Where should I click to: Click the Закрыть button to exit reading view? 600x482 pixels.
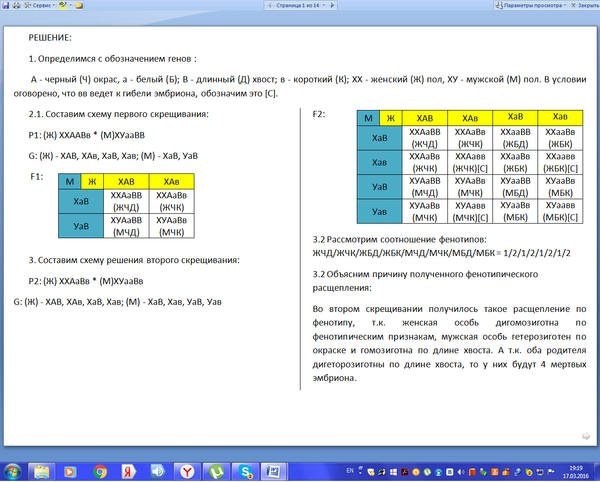tap(583, 5)
